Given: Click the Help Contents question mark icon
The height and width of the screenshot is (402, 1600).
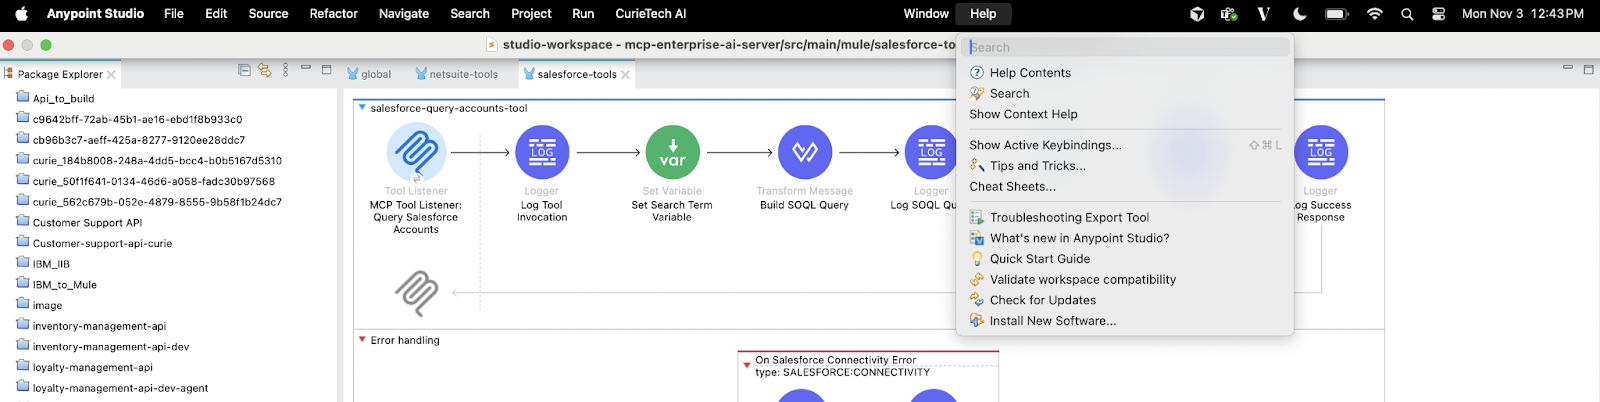Looking at the screenshot, I should pos(977,73).
